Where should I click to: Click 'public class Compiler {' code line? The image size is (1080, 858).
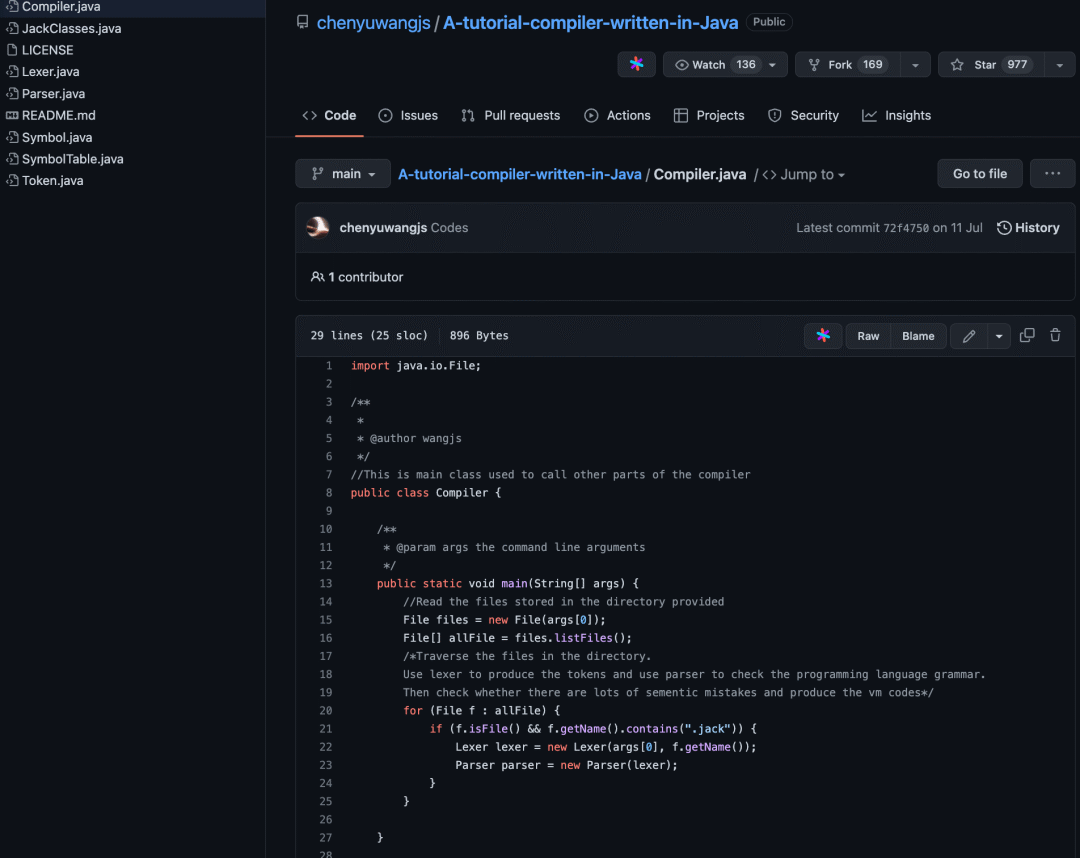(x=426, y=493)
